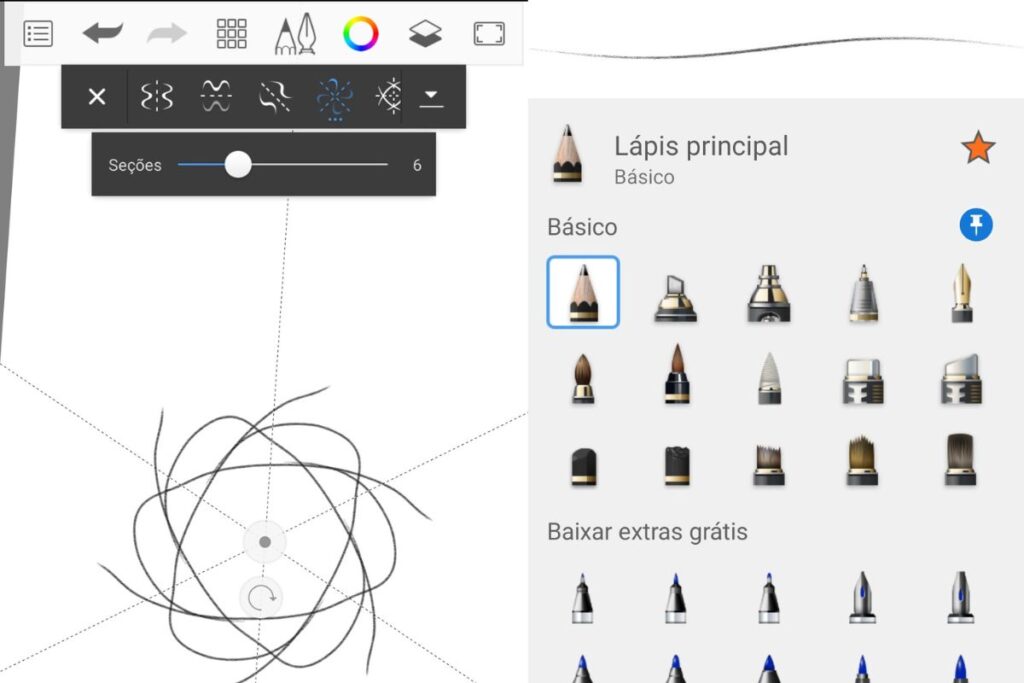Image resolution: width=1024 pixels, height=683 pixels.
Task: Select the gold fountain-pen nib brush
Action: click(x=961, y=293)
